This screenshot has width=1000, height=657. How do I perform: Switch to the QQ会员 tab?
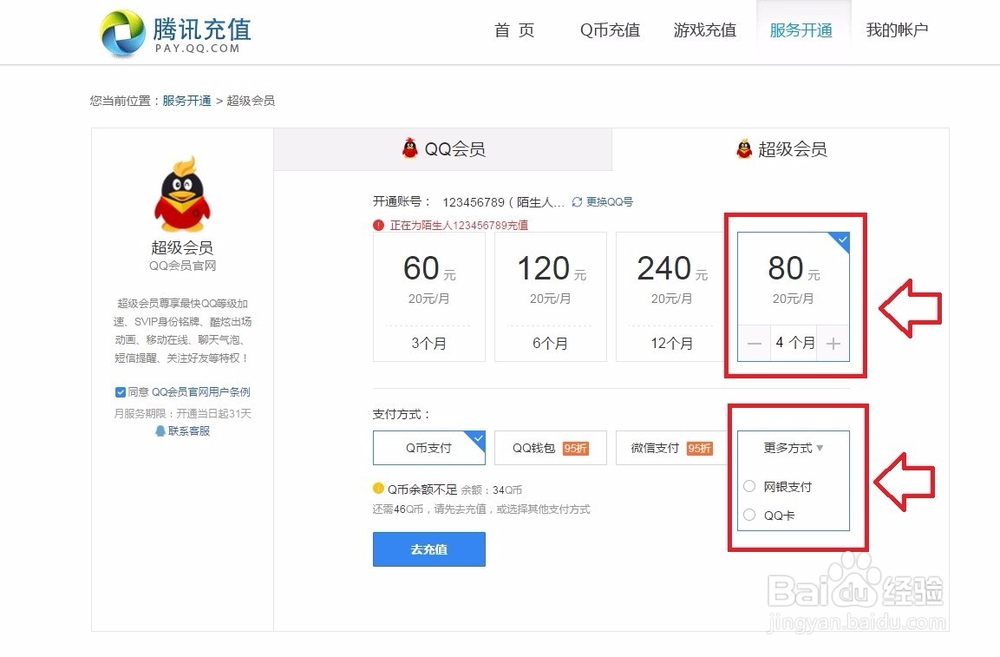[x=443, y=148]
